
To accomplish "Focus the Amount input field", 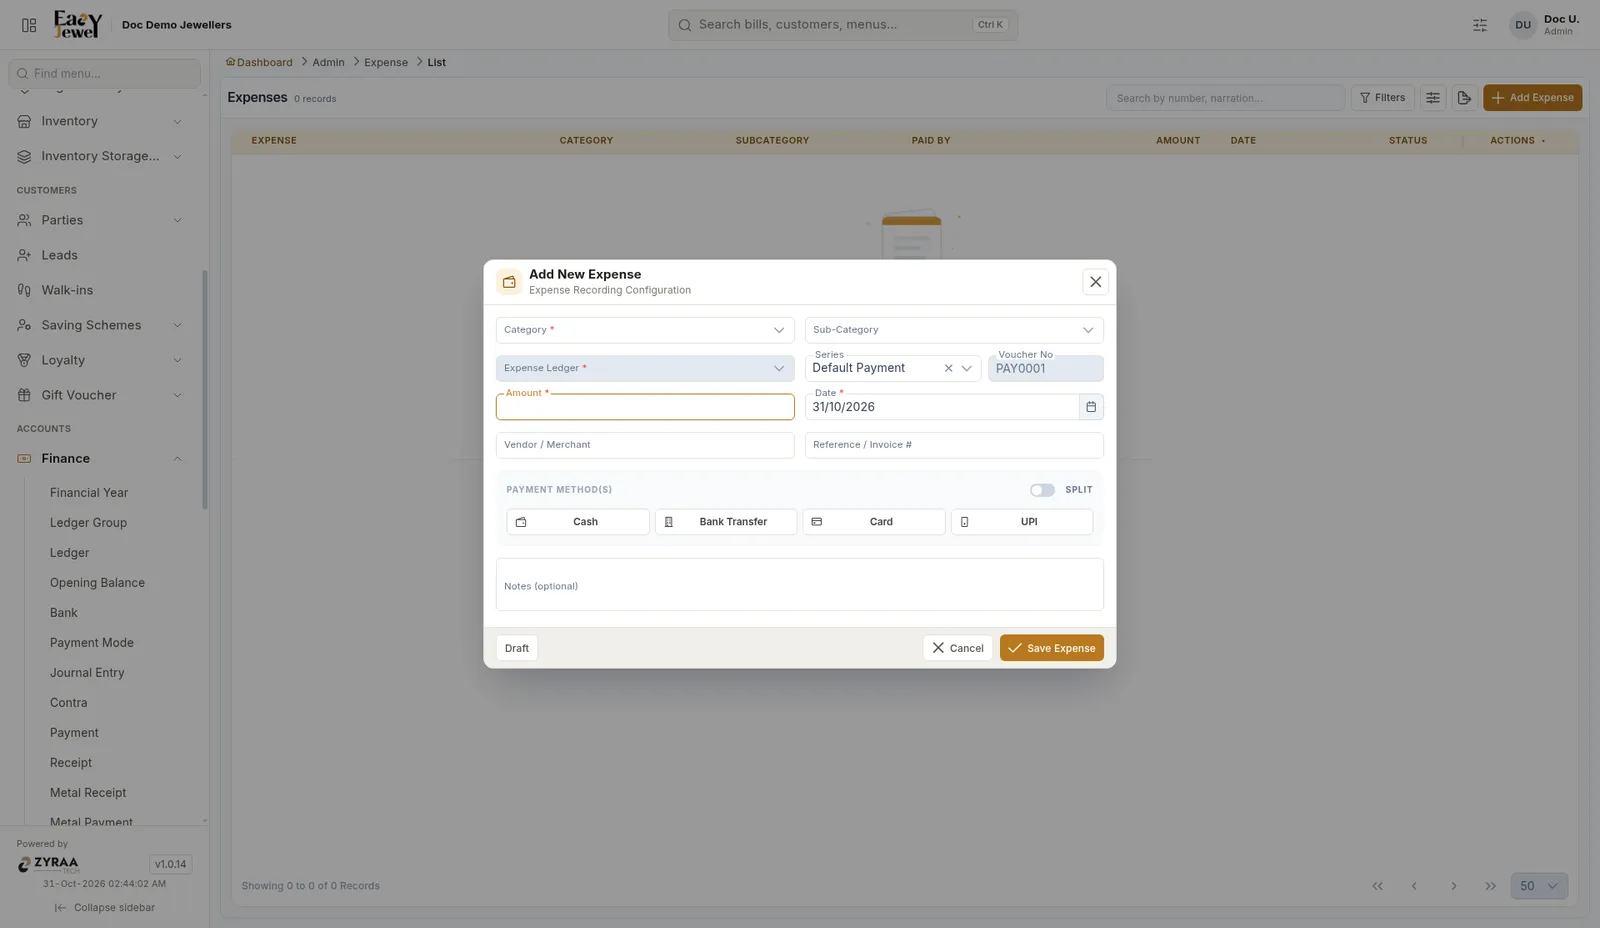I will pyautogui.click(x=645, y=407).
